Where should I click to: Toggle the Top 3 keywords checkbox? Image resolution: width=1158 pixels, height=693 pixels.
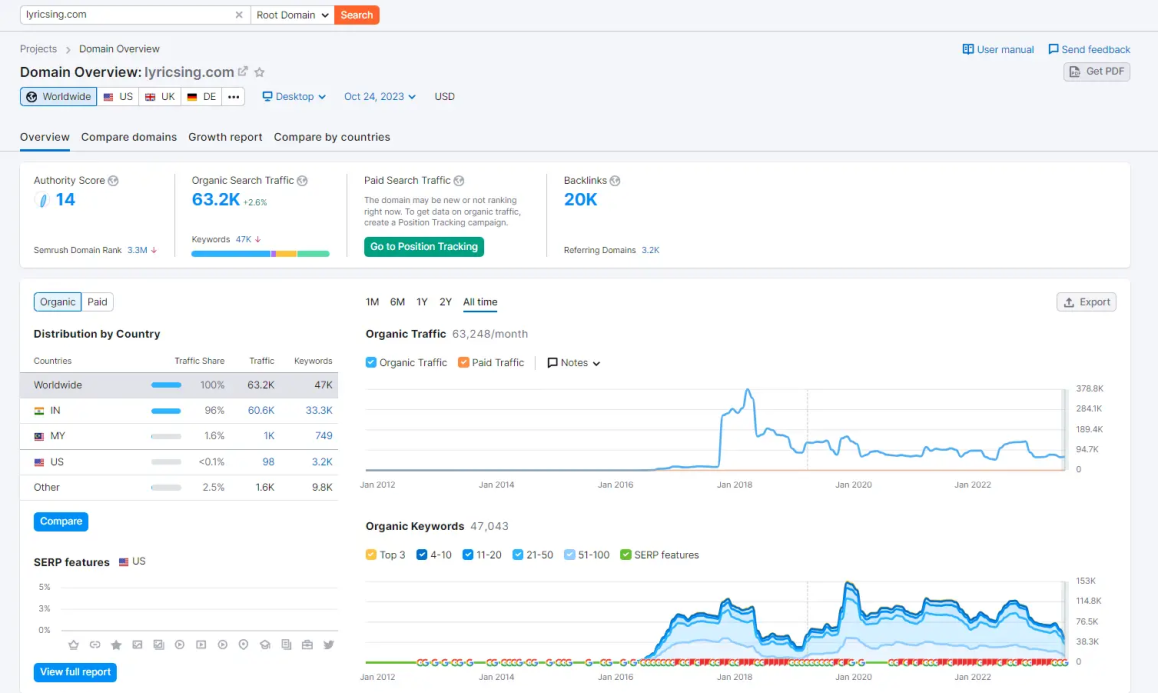click(x=371, y=555)
